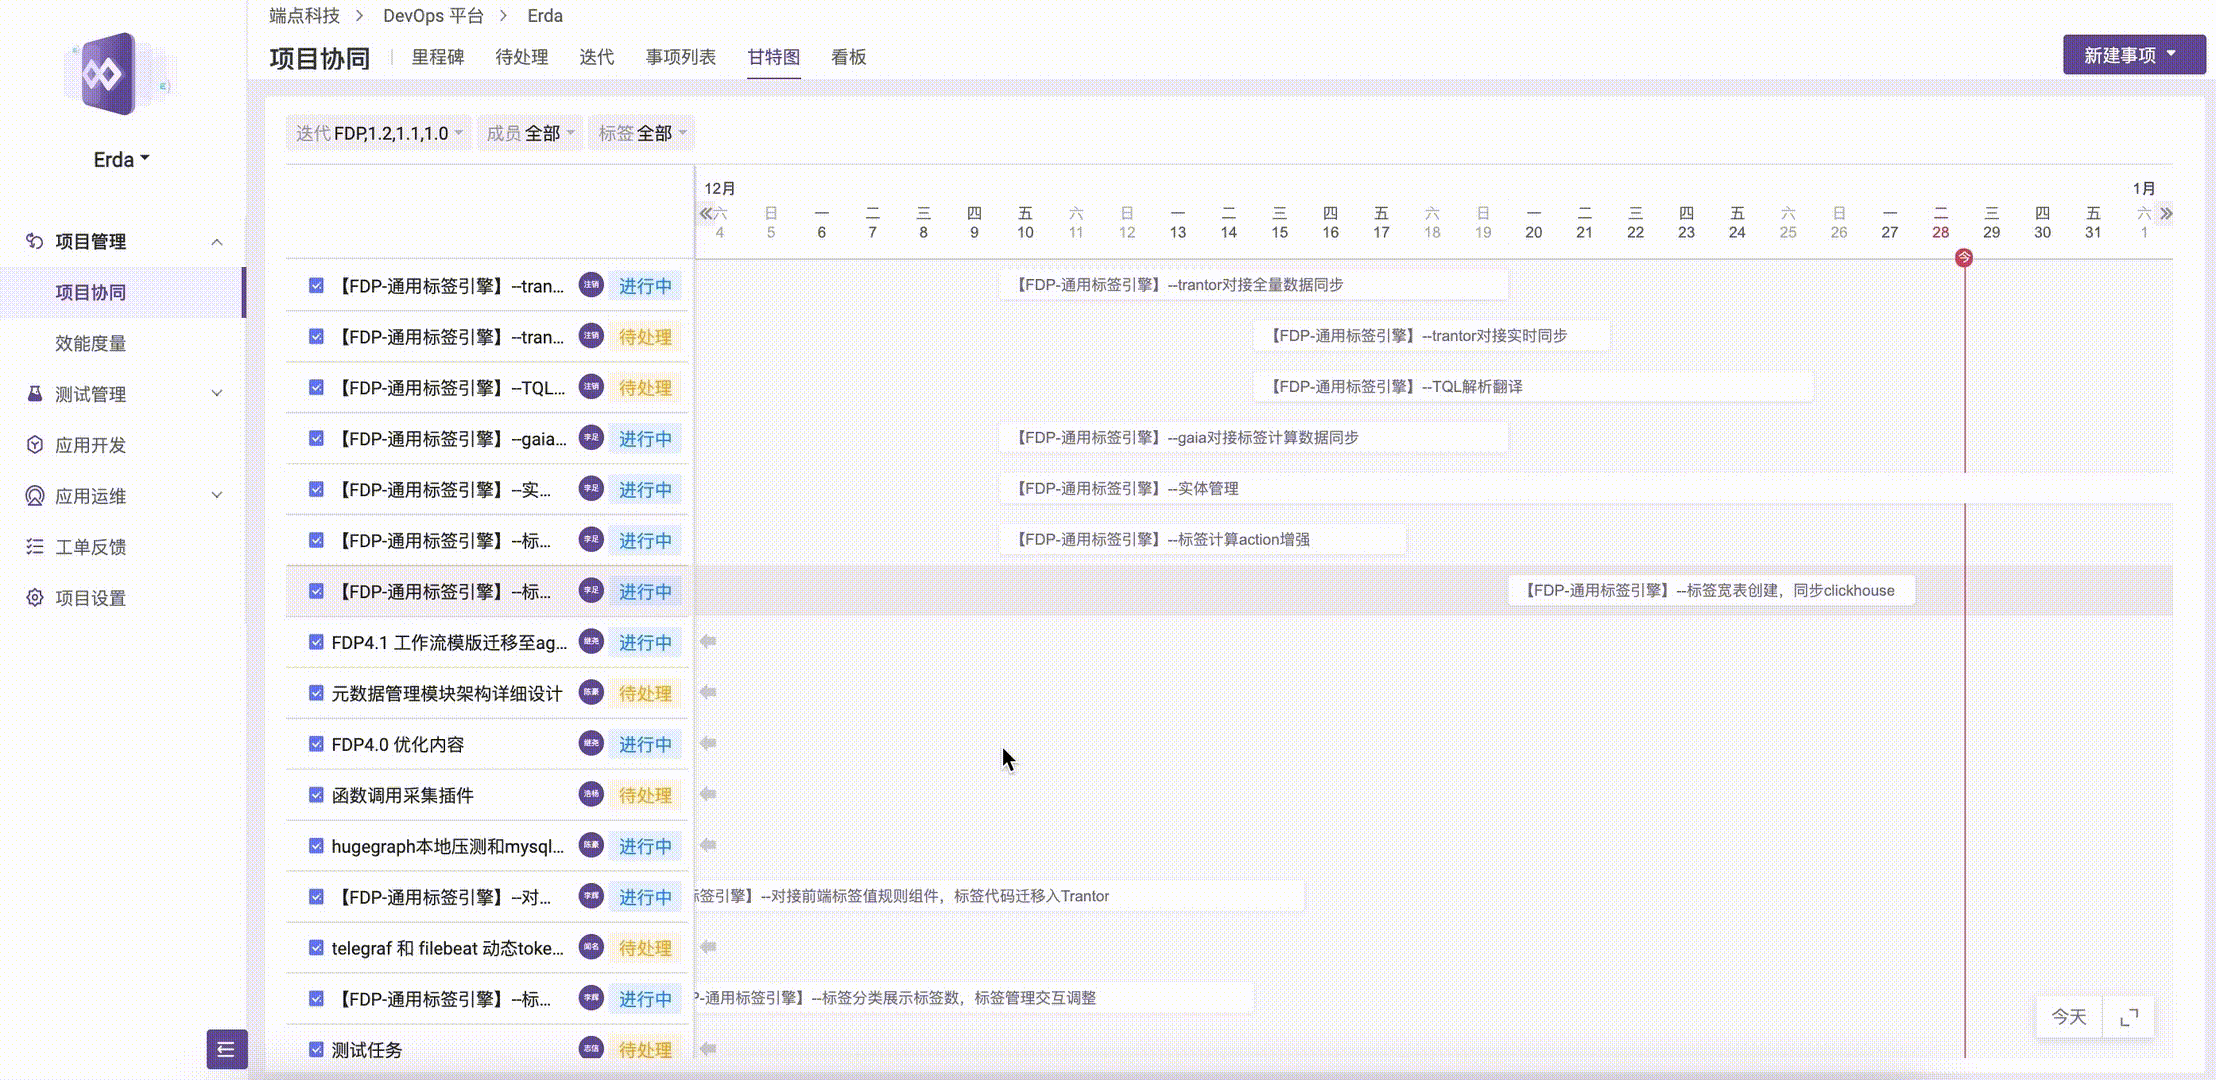Screen dimensions: 2216x1080
Task: Toggle the checkbox beside FDP4.0 优化内容
Action: 315,744
